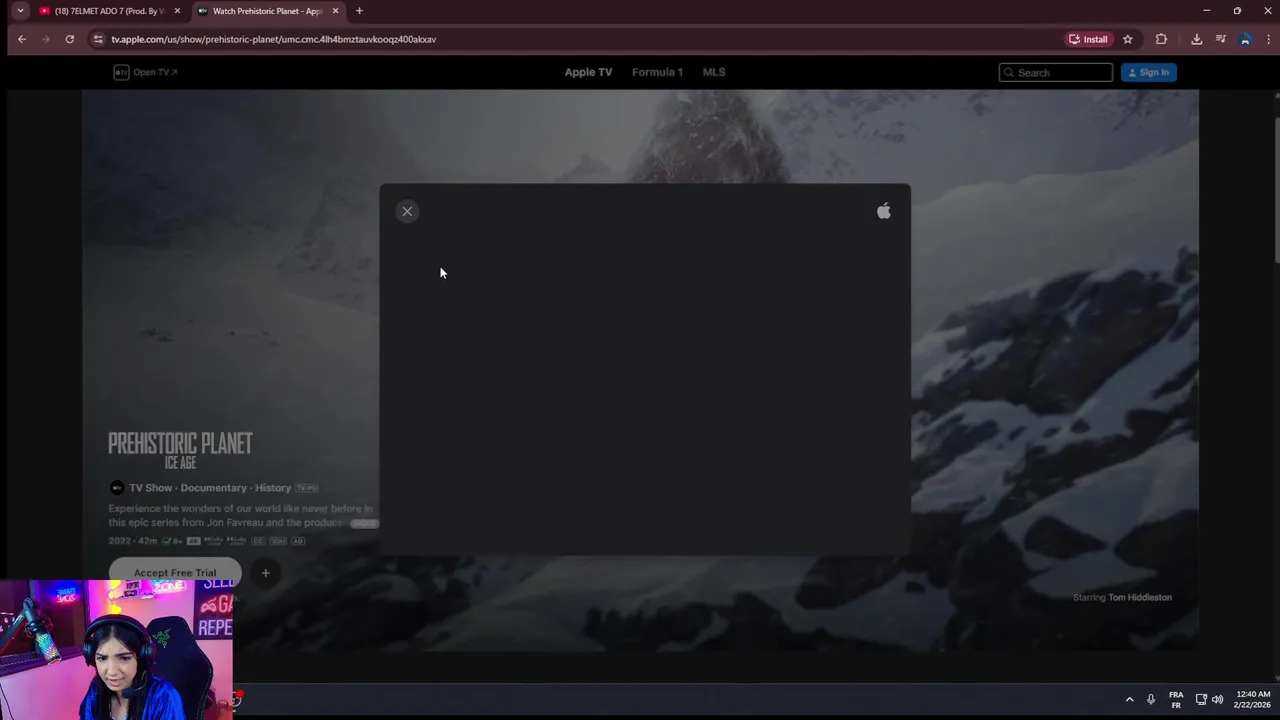Go back to the previous page
The image size is (1280, 720).
tap(22, 39)
